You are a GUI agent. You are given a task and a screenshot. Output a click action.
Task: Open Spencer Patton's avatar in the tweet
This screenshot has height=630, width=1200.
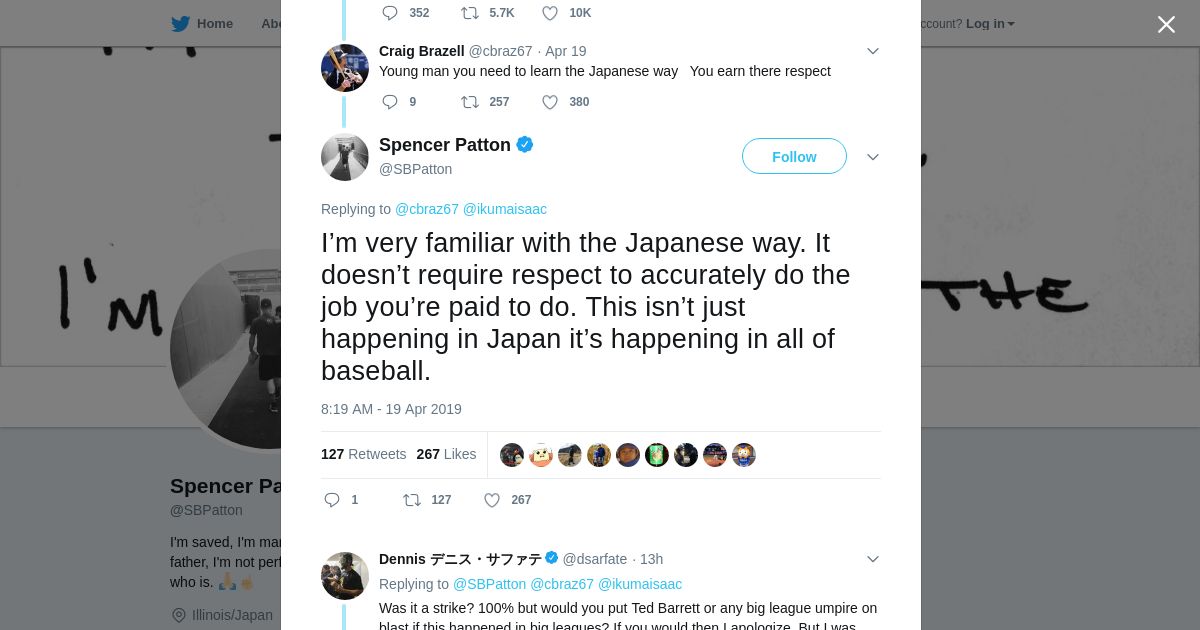click(345, 157)
